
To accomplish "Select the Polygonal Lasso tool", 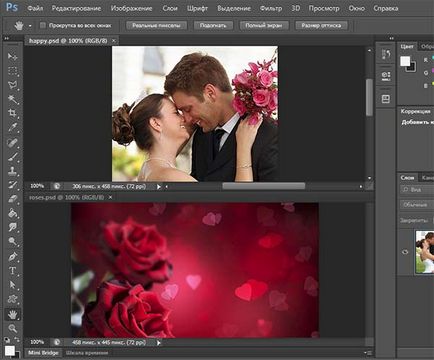I will [12, 85].
